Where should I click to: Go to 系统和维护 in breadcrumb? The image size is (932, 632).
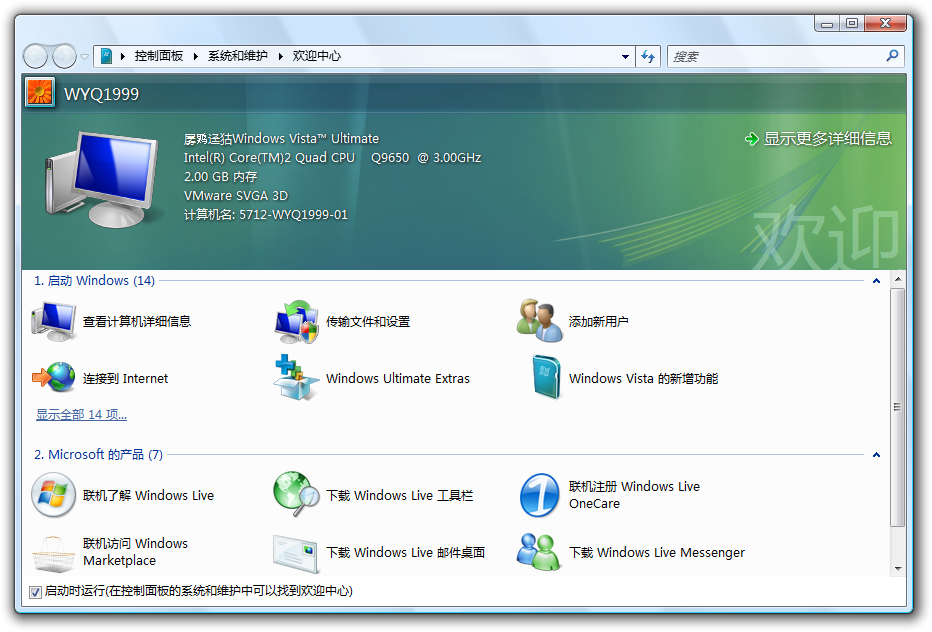[x=237, y=56]
